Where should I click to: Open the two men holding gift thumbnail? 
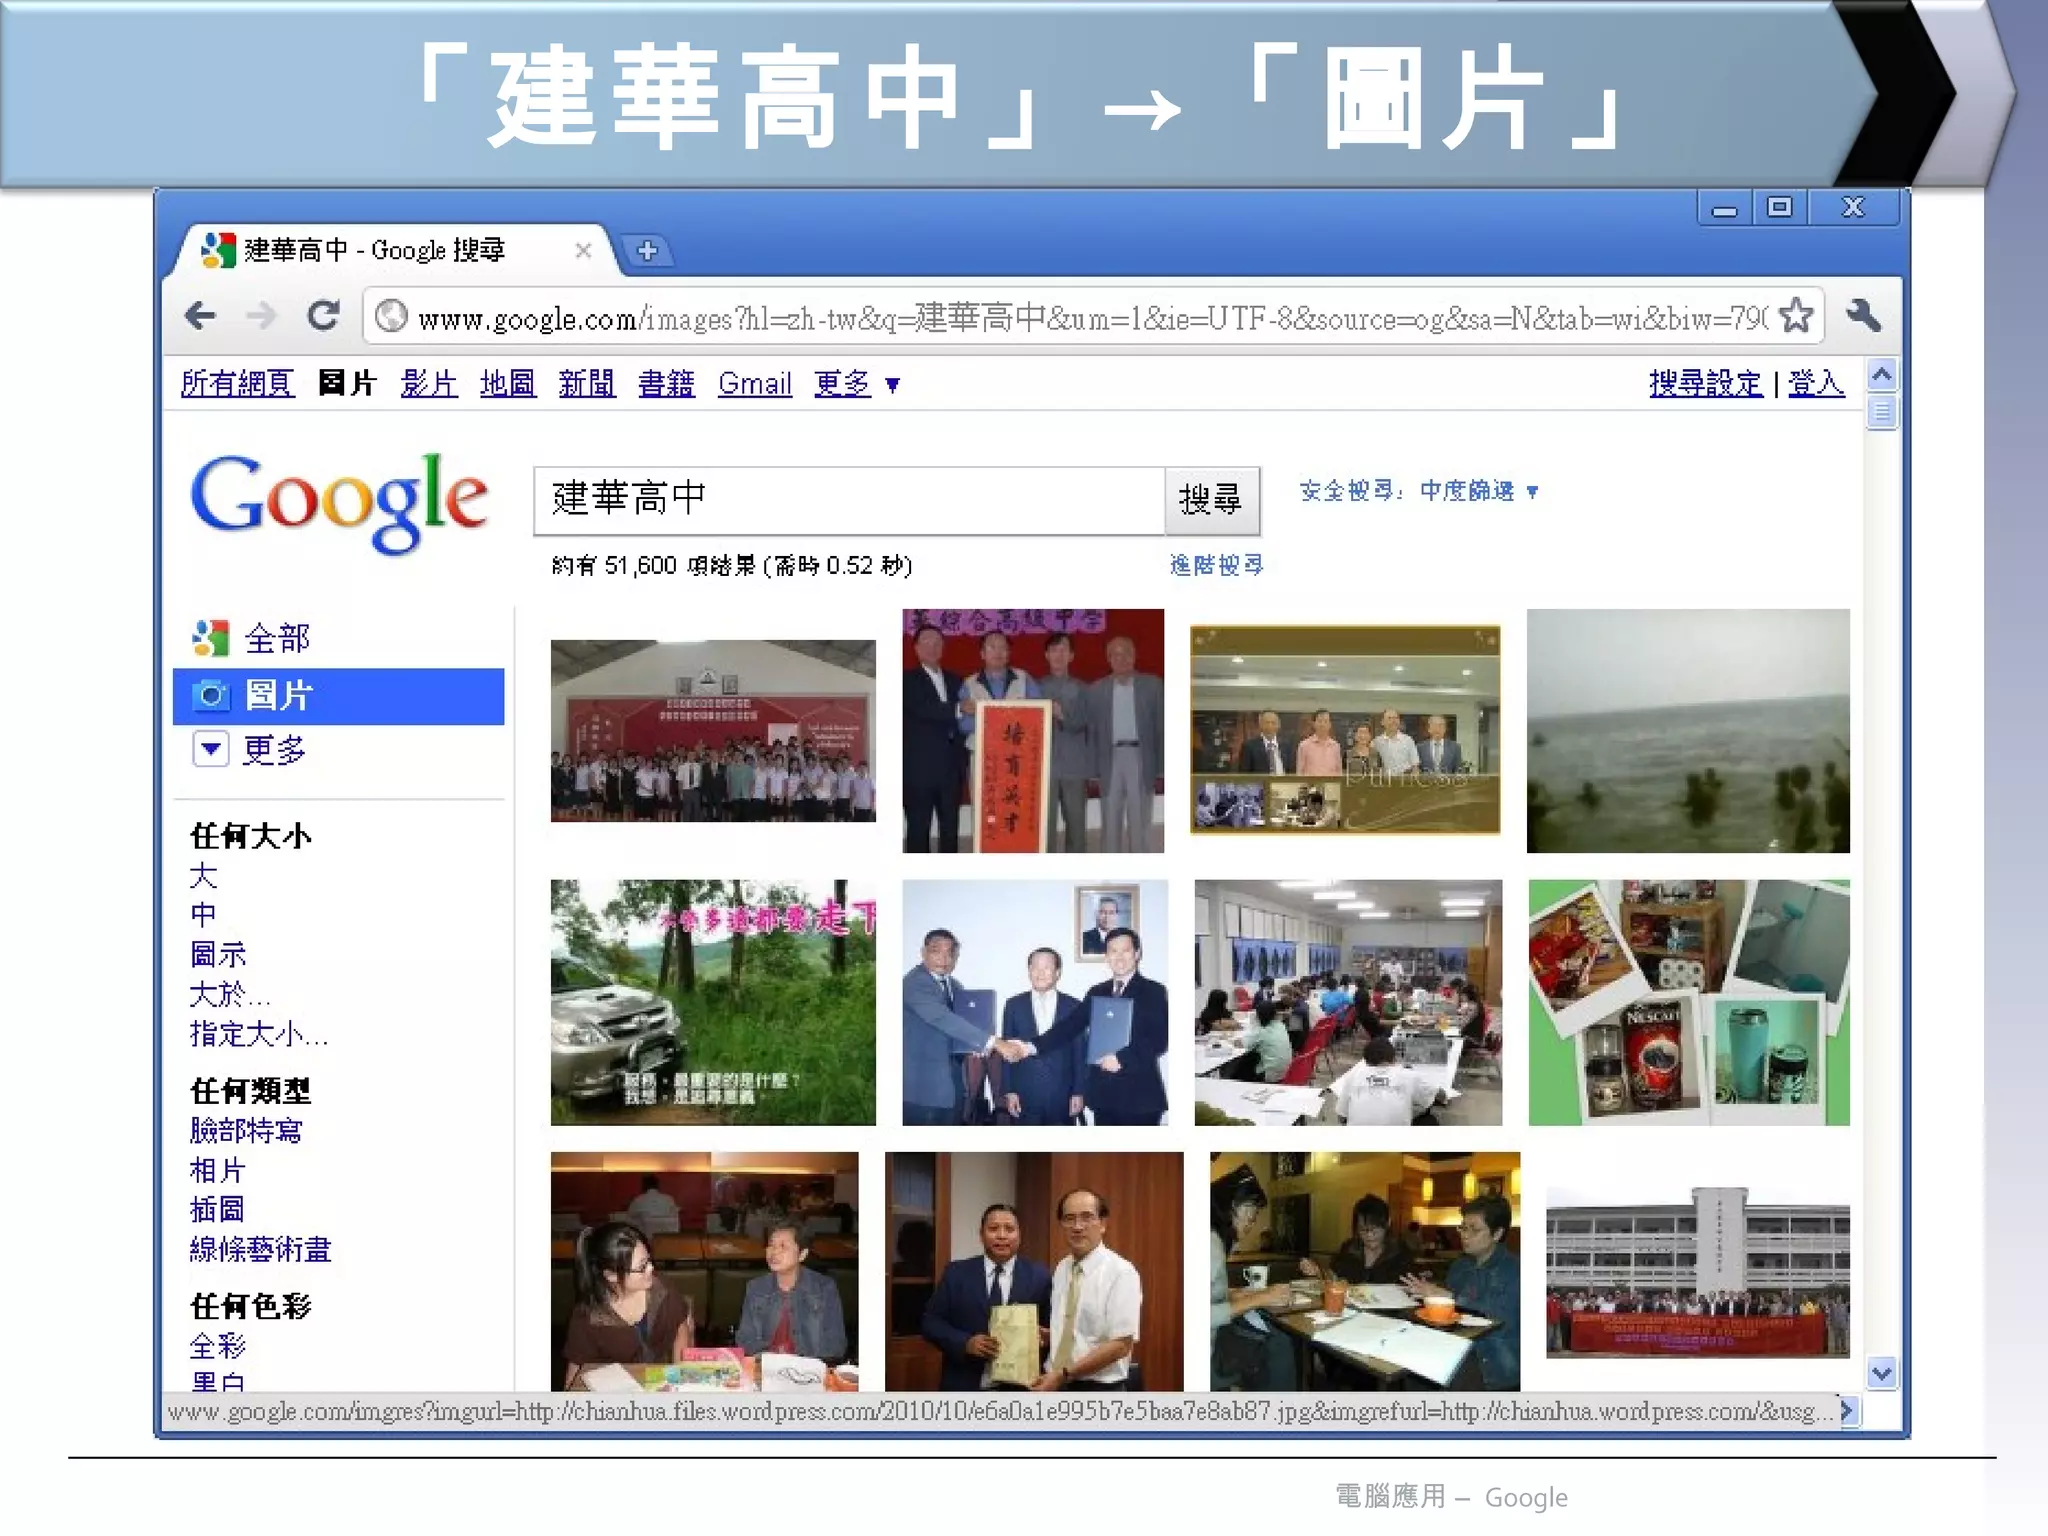click(1034, 1272)
